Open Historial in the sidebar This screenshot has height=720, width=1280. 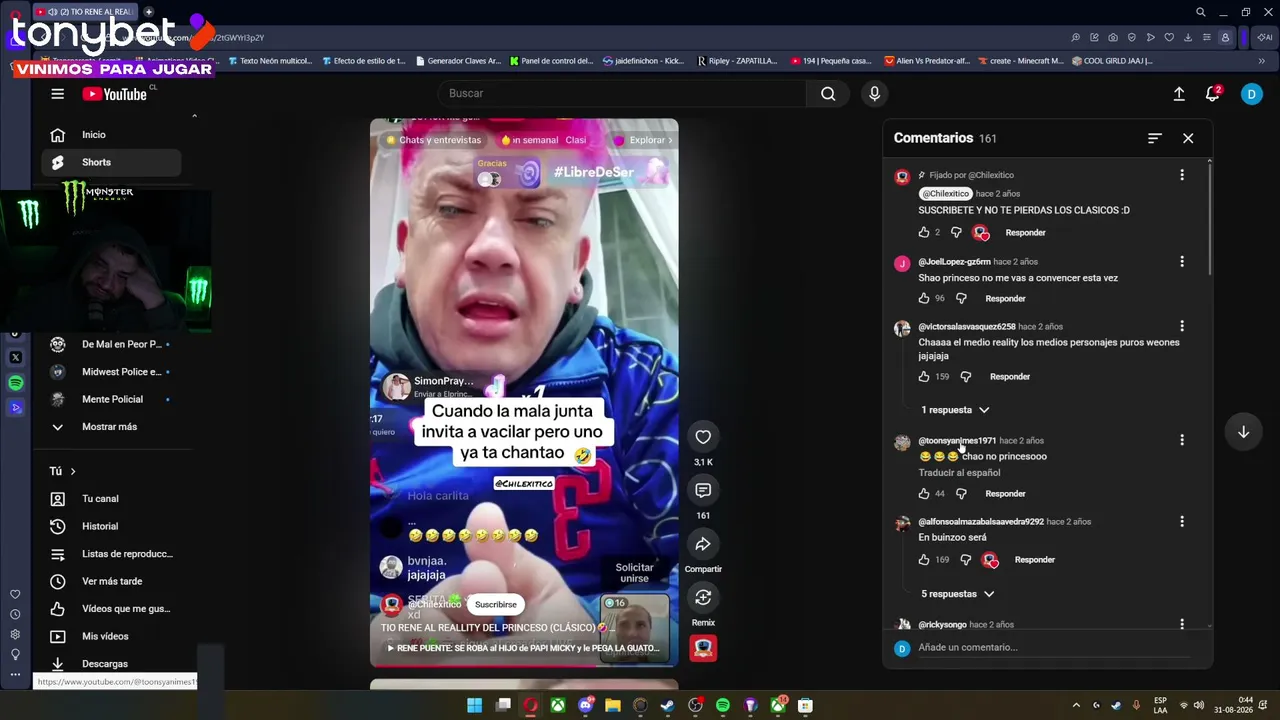click(111, 526)
